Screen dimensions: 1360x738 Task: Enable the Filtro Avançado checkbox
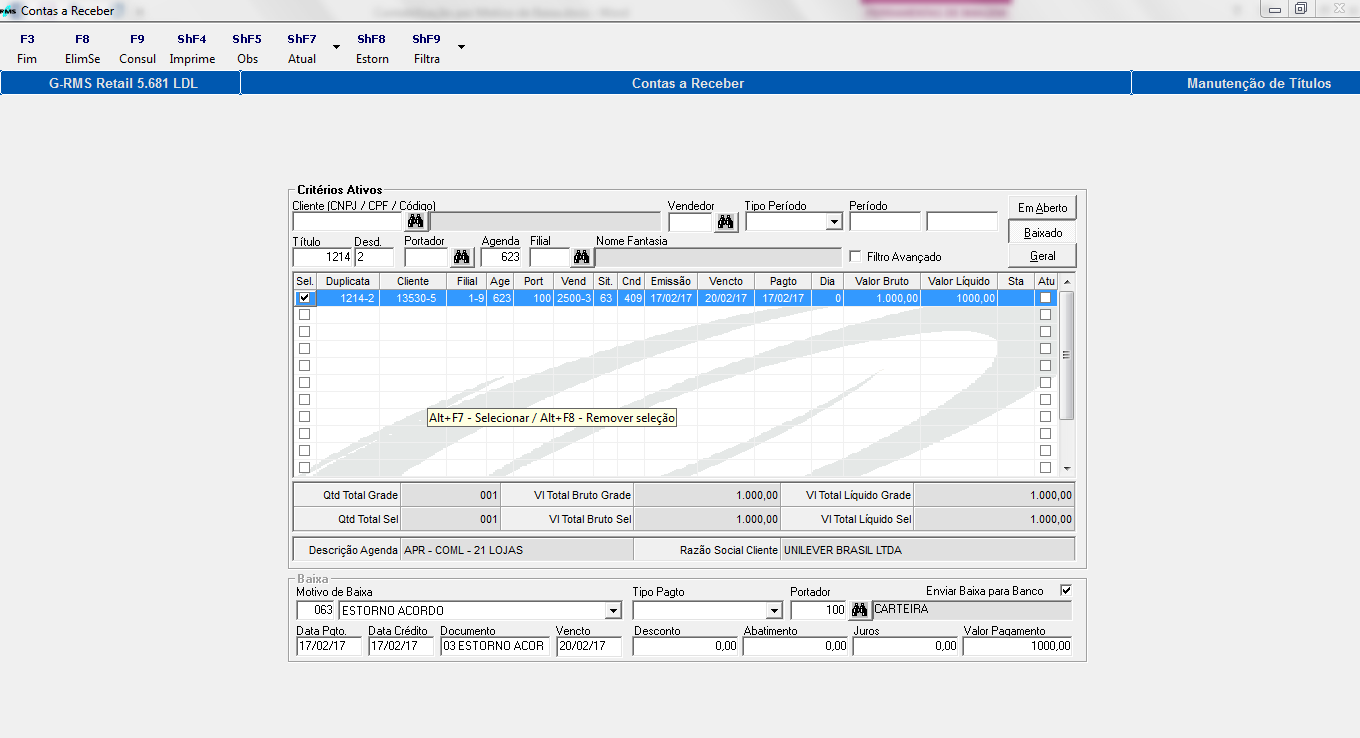pos(855,257)
